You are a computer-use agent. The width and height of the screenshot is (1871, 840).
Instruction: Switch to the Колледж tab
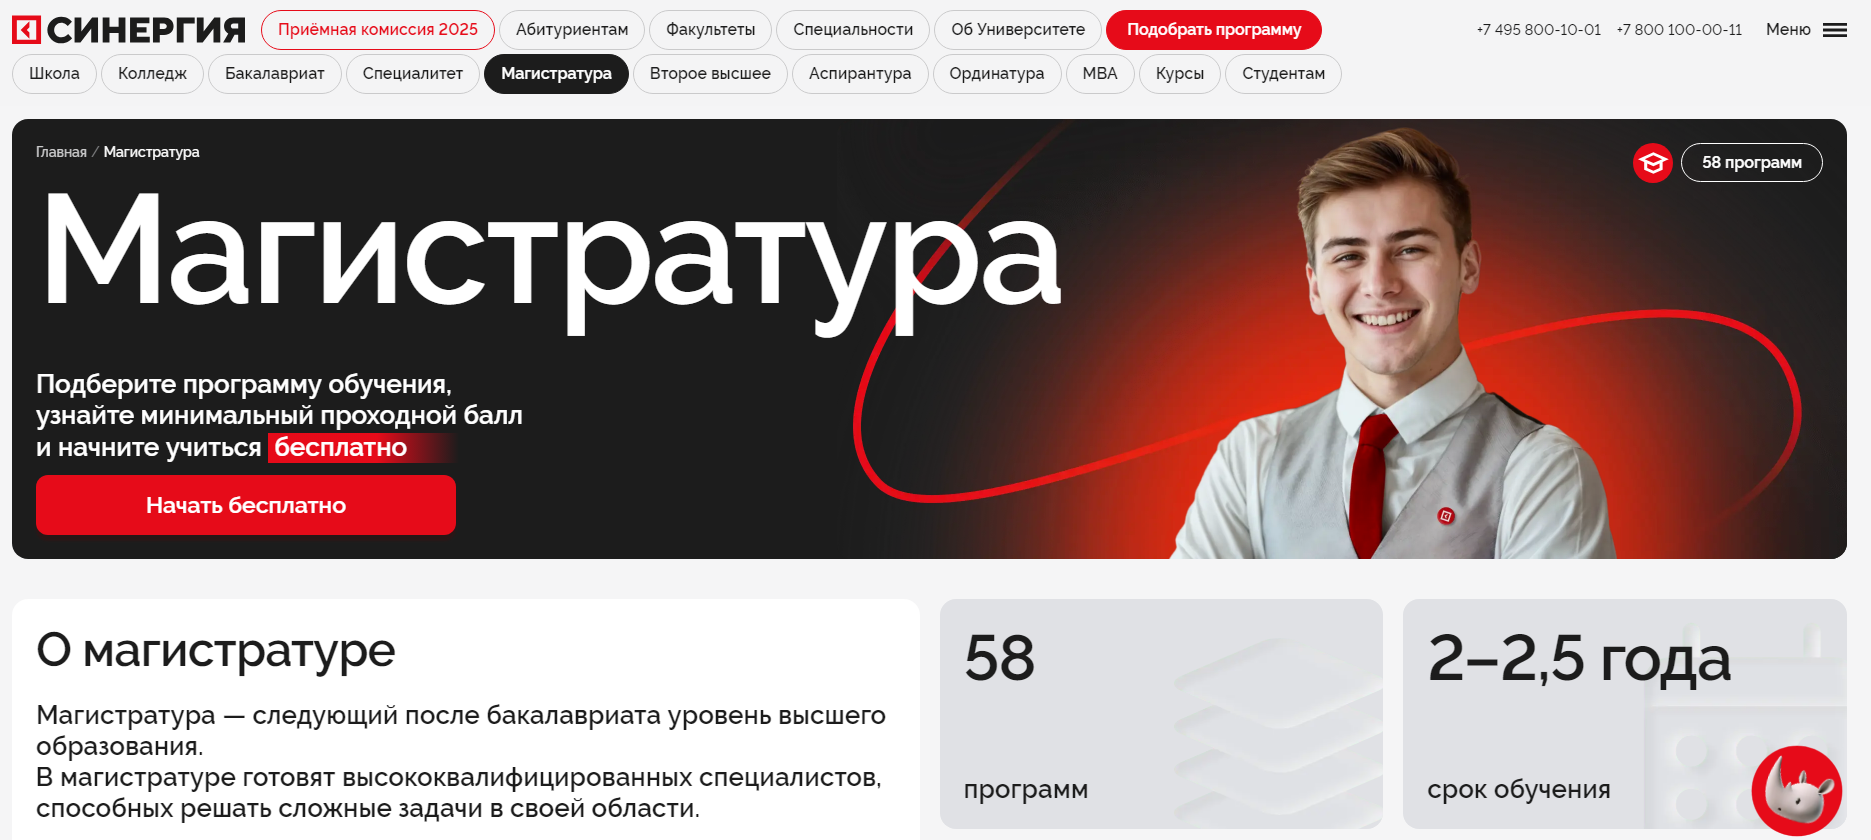click(152, 74)
